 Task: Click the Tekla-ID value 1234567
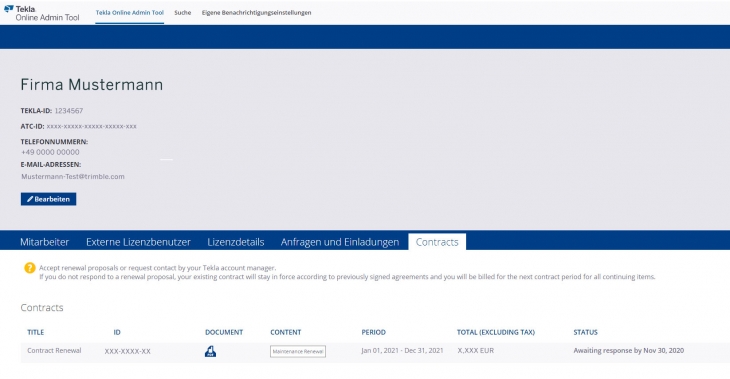[69, 111]
